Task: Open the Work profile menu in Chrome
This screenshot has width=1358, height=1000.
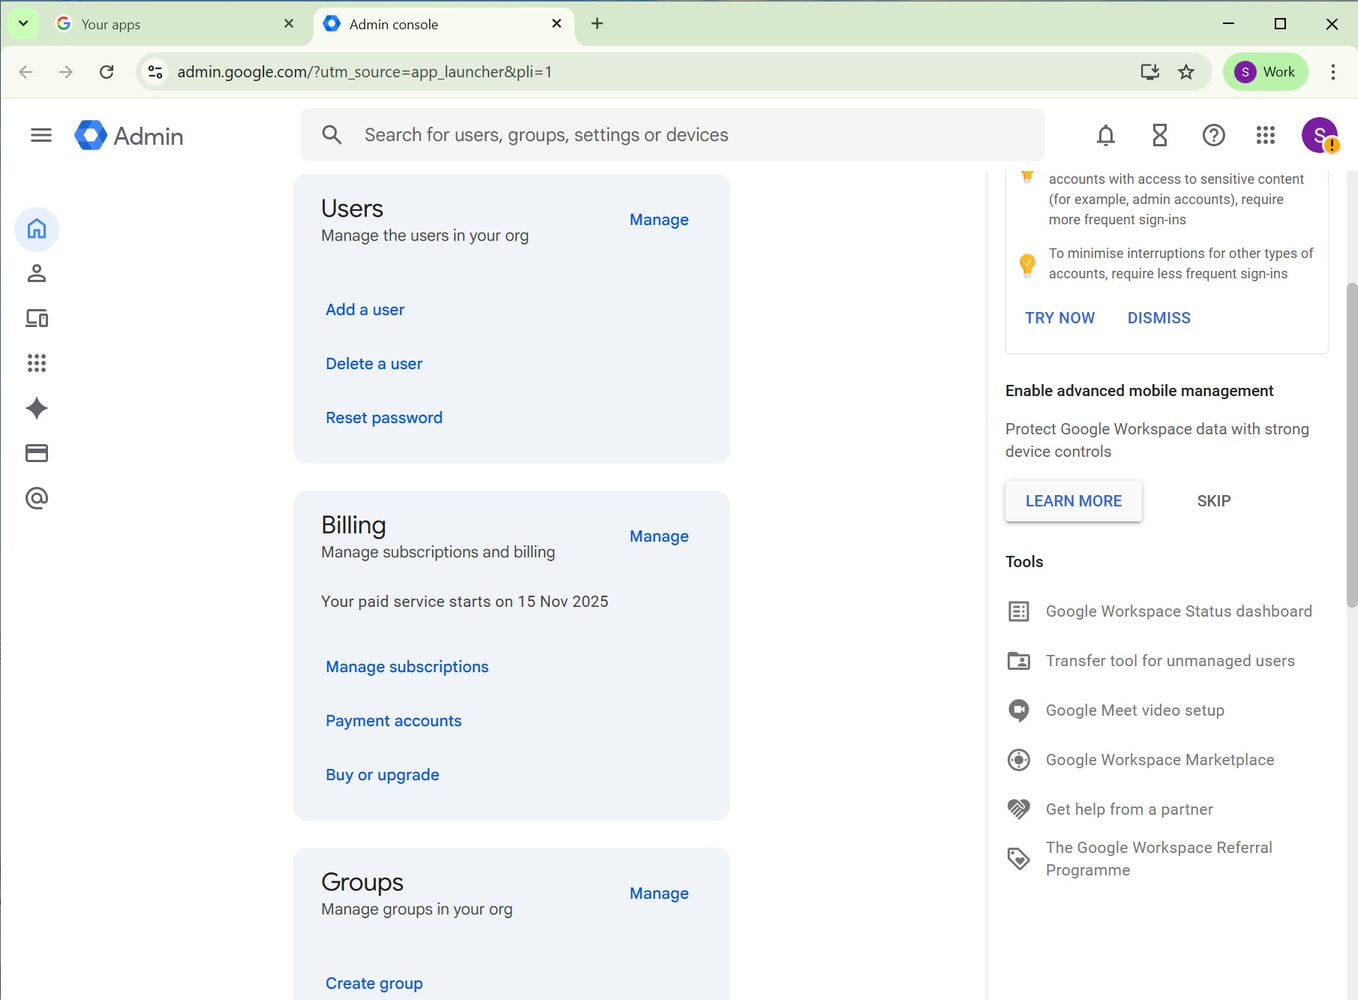Action: point(1265,71)
